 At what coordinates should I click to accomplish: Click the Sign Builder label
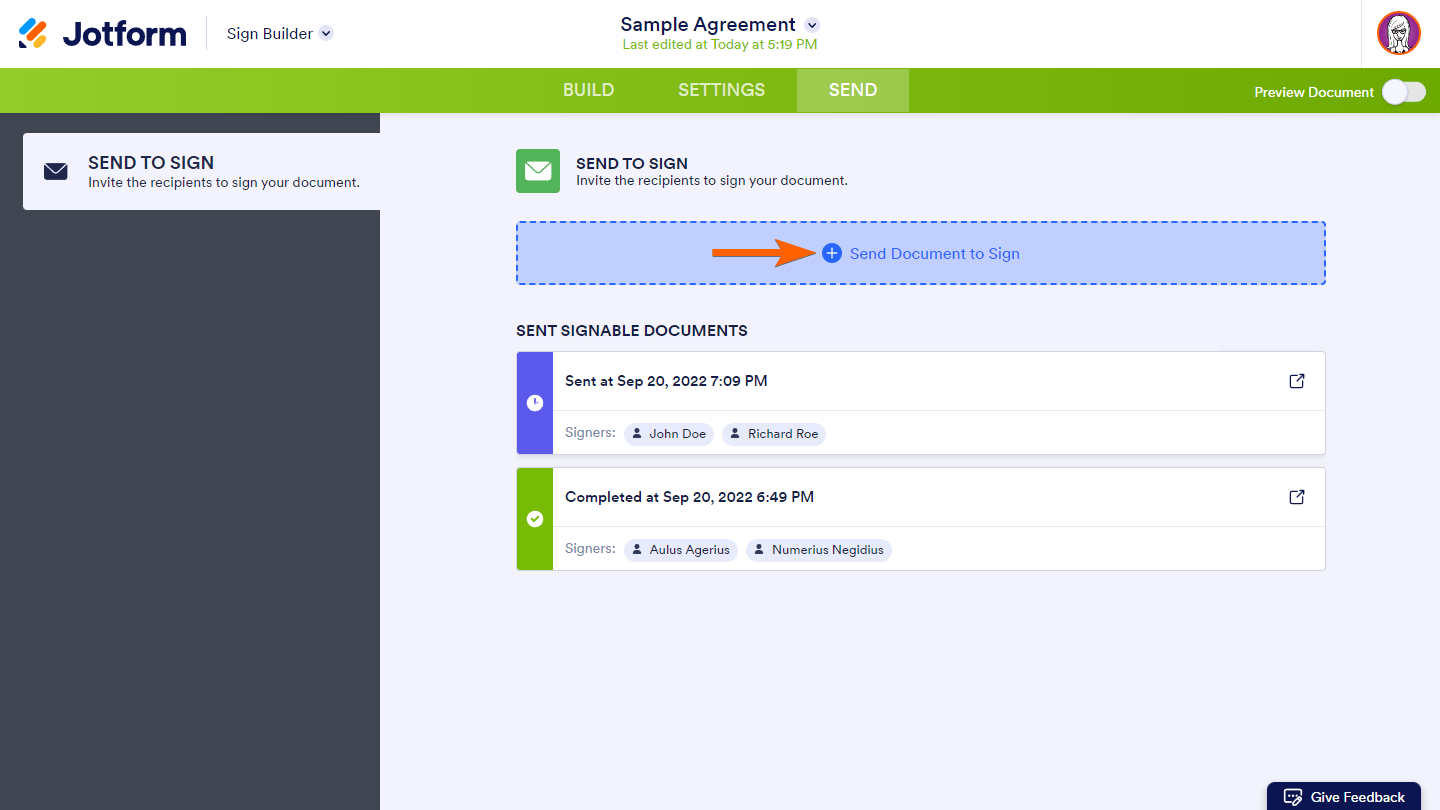[270, 34]
